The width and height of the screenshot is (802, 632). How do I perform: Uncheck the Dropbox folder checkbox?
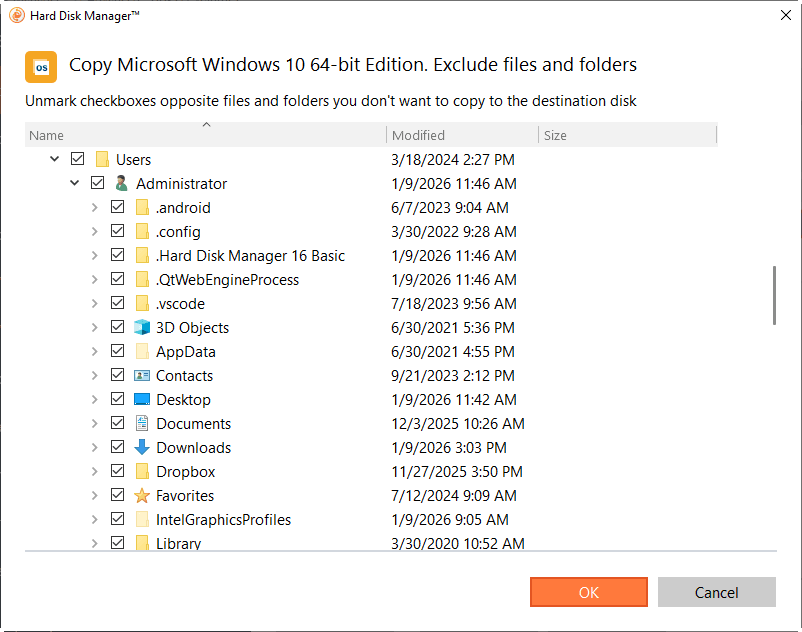click(117, 472)
